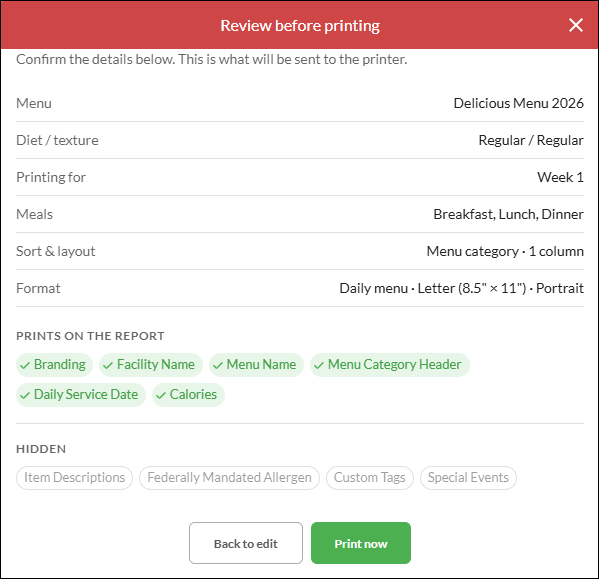Select the Facility Name chip
The height and width of the screenshot is (579, 599).
151,365
